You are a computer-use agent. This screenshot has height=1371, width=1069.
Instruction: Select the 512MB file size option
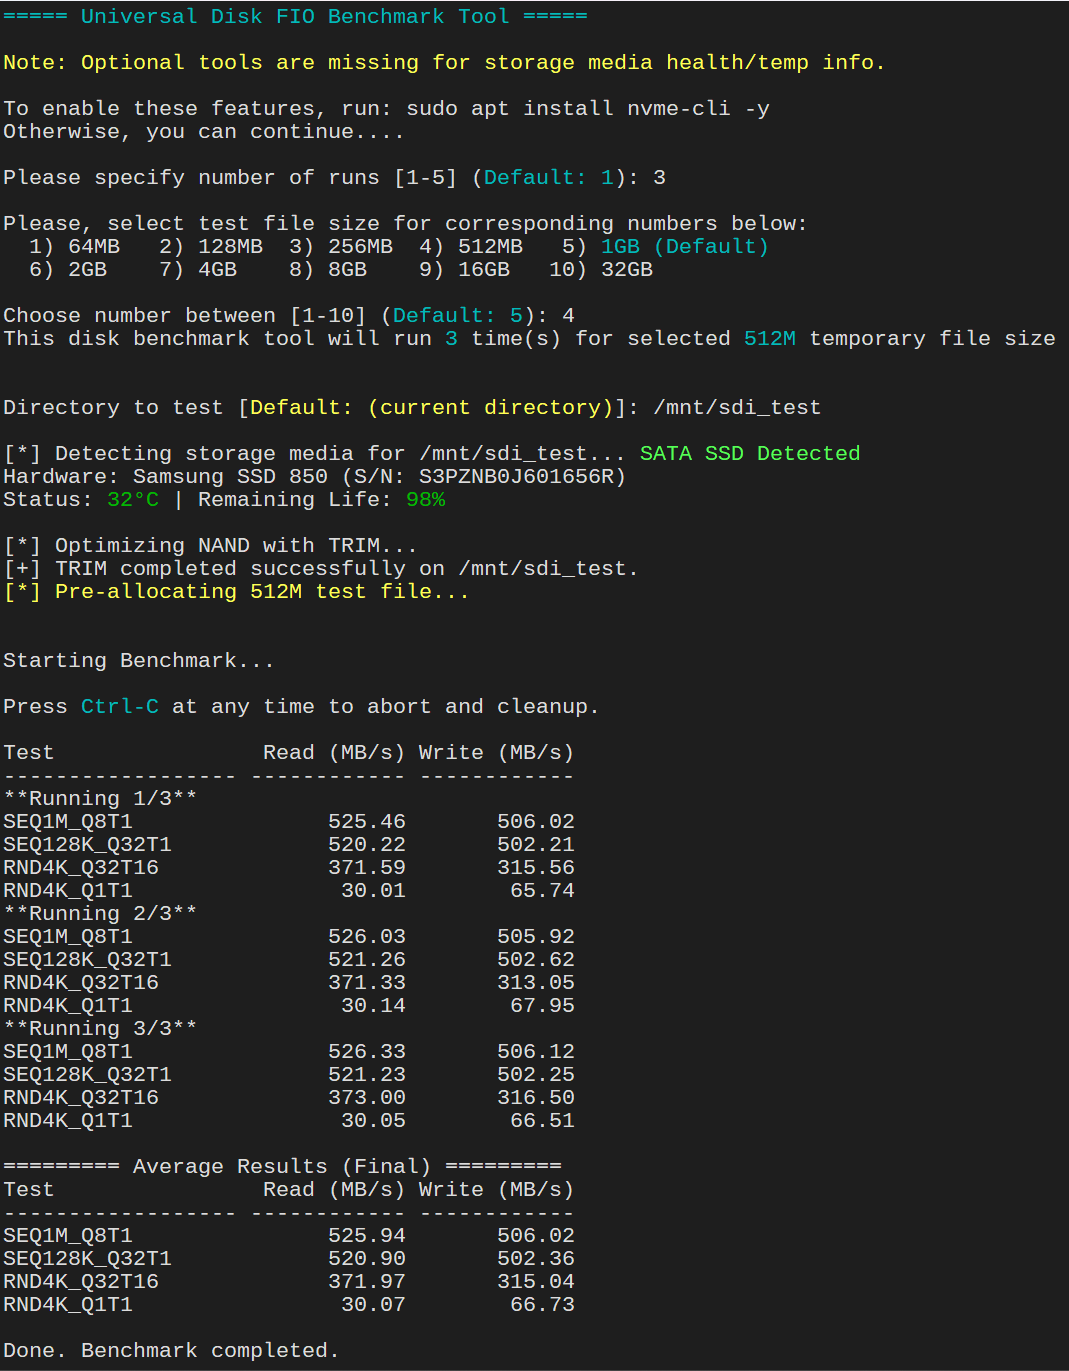point(489,246)
